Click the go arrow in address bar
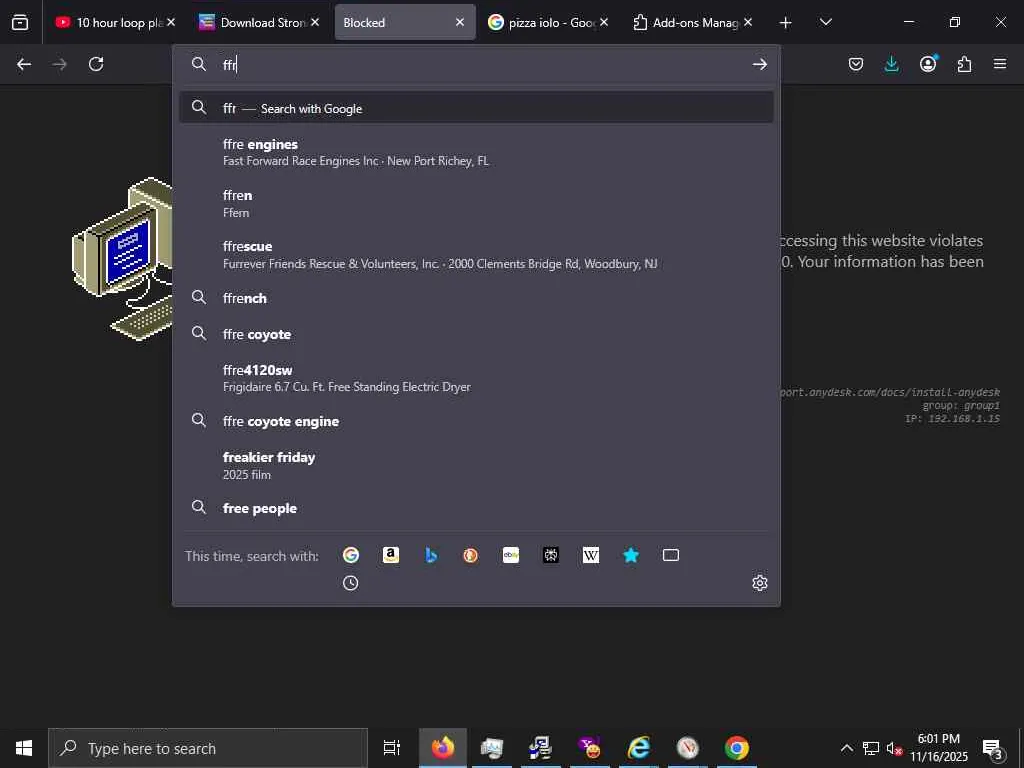This screenshot has height=768, width=1024. [760, 64]
